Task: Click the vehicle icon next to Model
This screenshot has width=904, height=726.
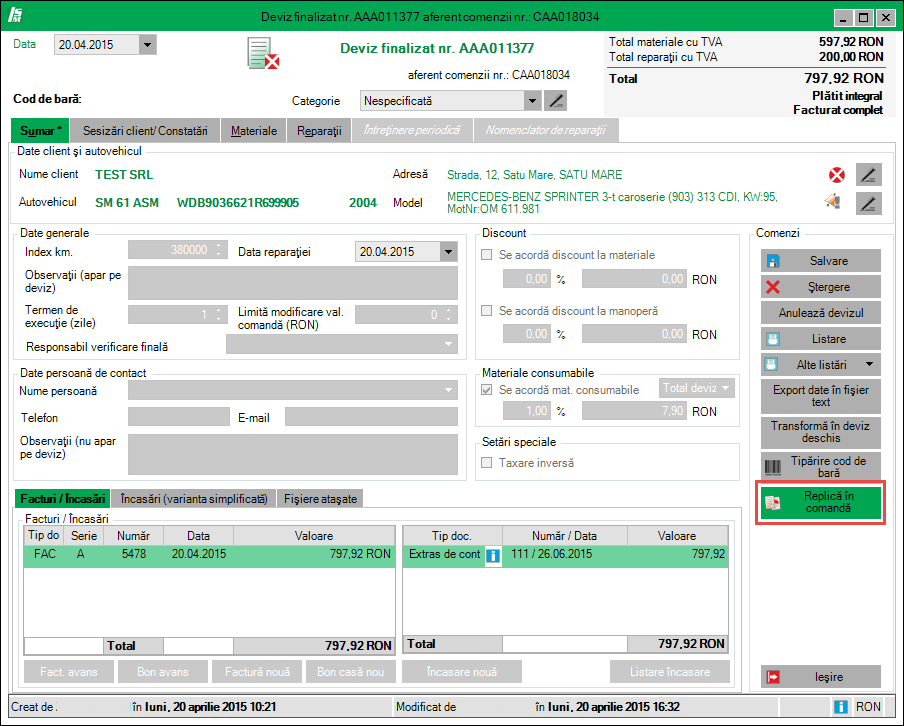Action: click(x=833, y=201)
